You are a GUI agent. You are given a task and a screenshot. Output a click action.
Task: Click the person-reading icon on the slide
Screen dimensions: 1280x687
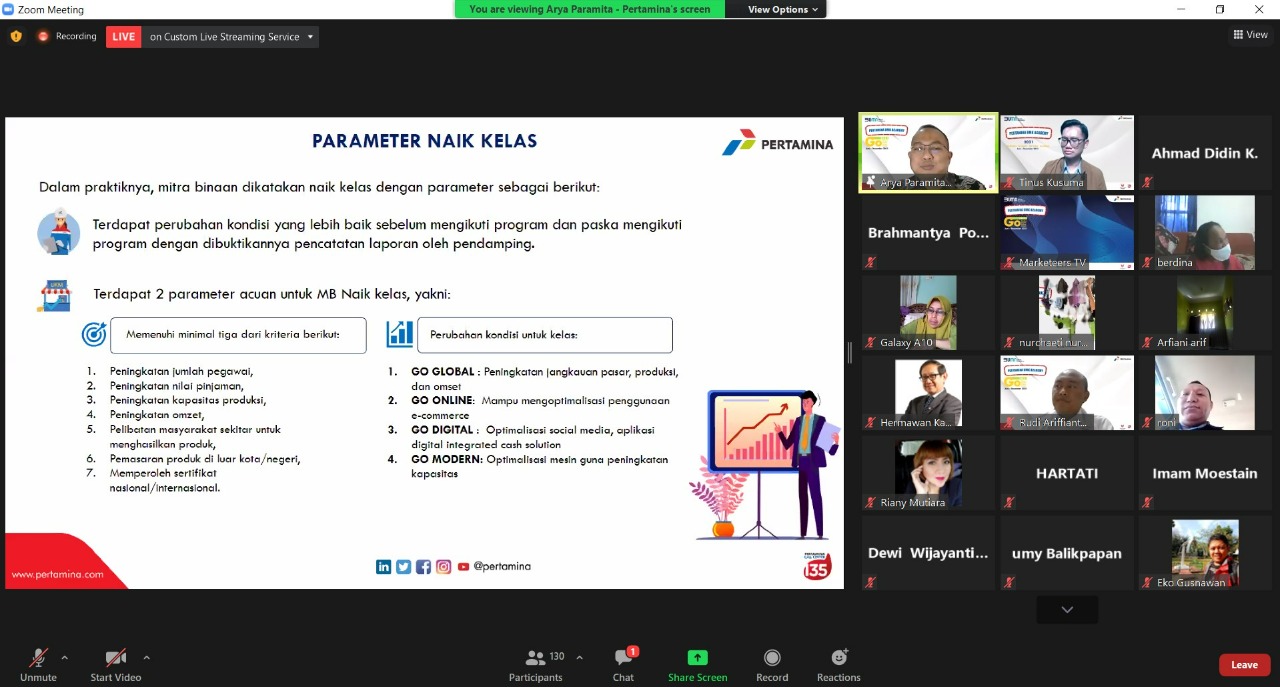click(58, 232)
